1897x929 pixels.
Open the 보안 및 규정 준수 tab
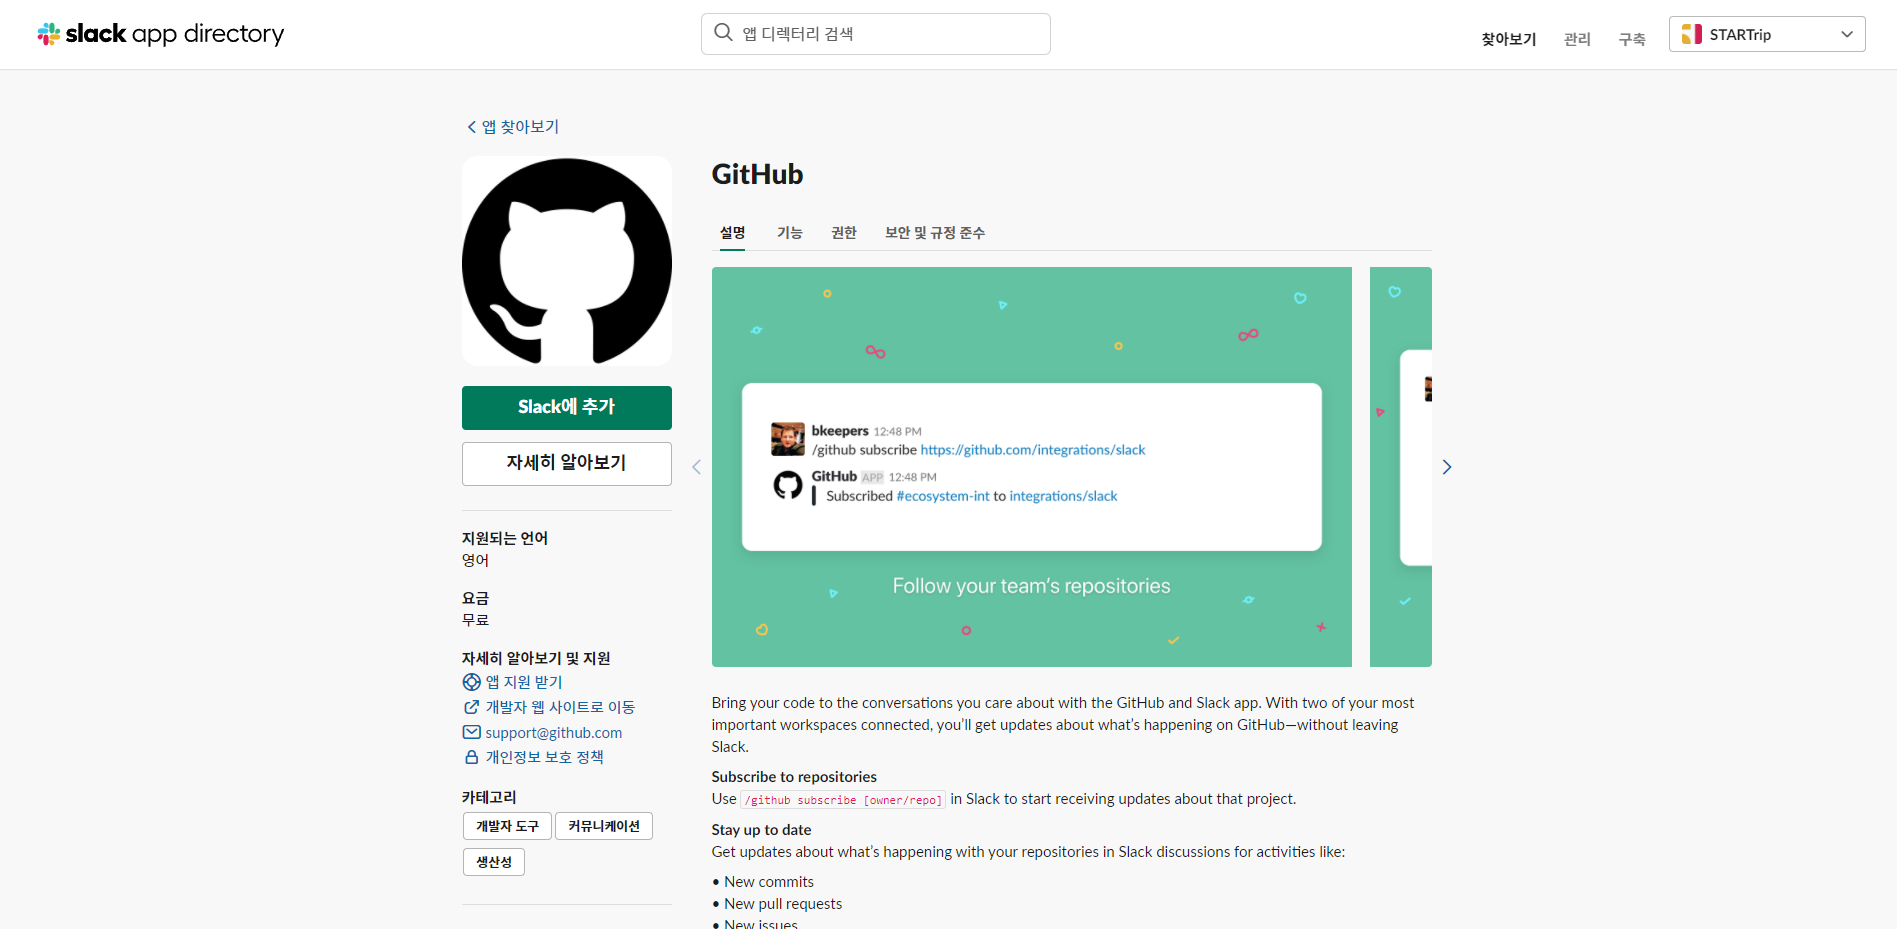pos(935,233)
